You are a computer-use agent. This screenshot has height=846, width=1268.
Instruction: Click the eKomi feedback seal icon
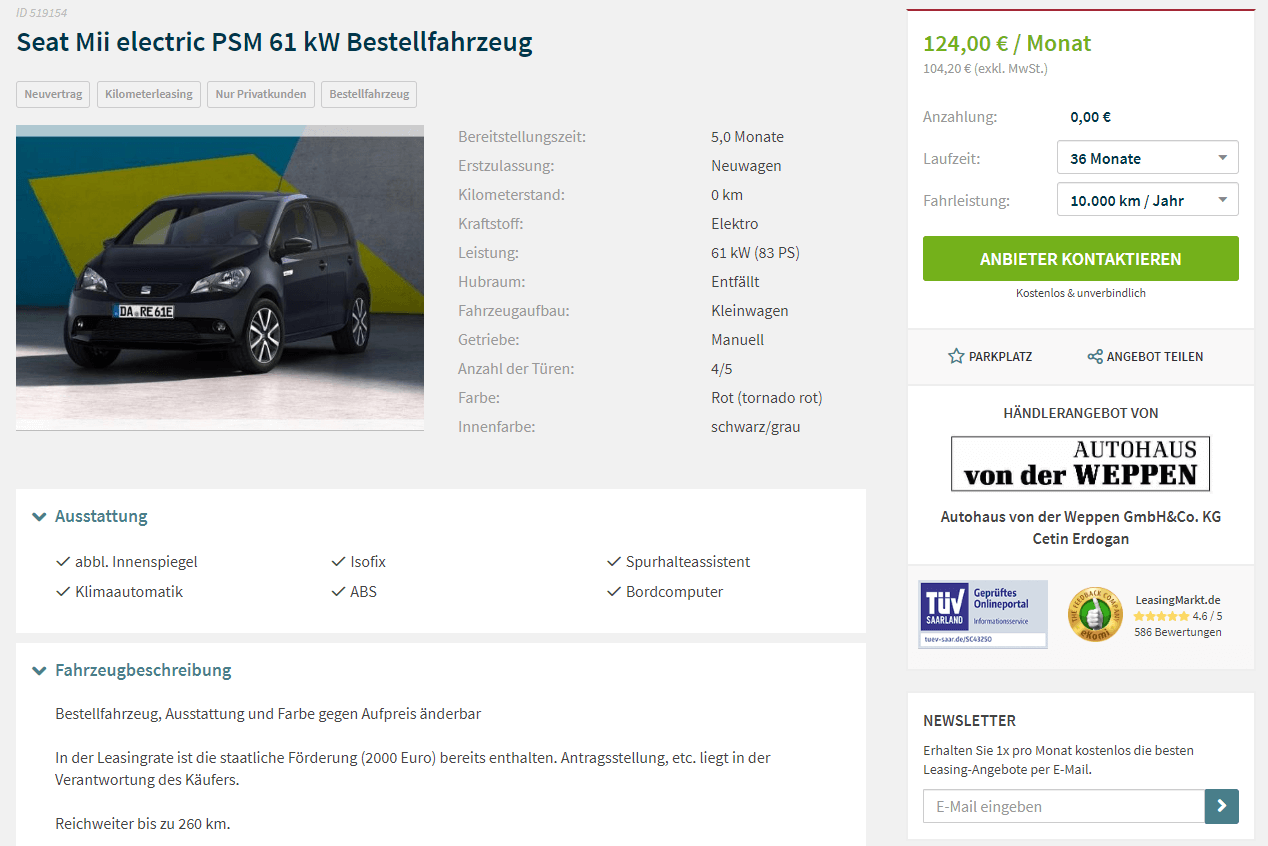(1095, 614)
